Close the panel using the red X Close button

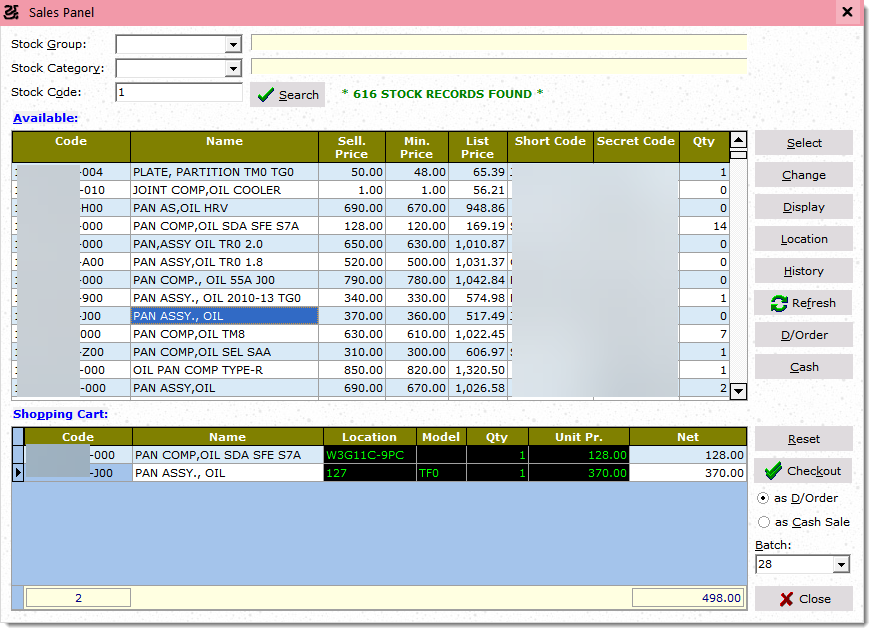(x=803, y=599)
